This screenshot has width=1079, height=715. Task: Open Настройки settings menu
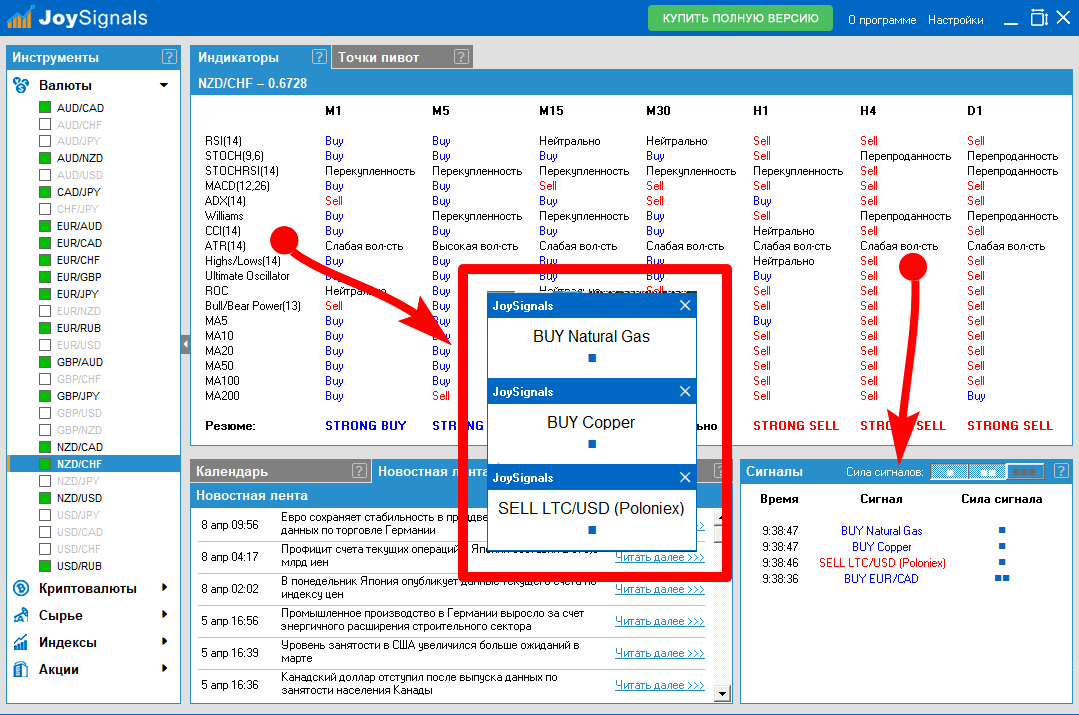955,20
